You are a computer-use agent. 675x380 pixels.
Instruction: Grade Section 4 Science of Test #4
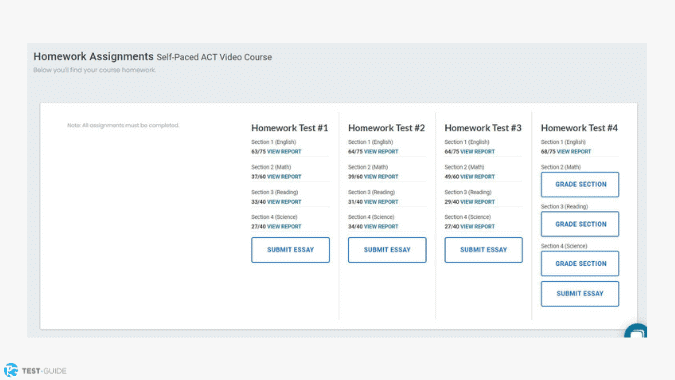[580, 263]
